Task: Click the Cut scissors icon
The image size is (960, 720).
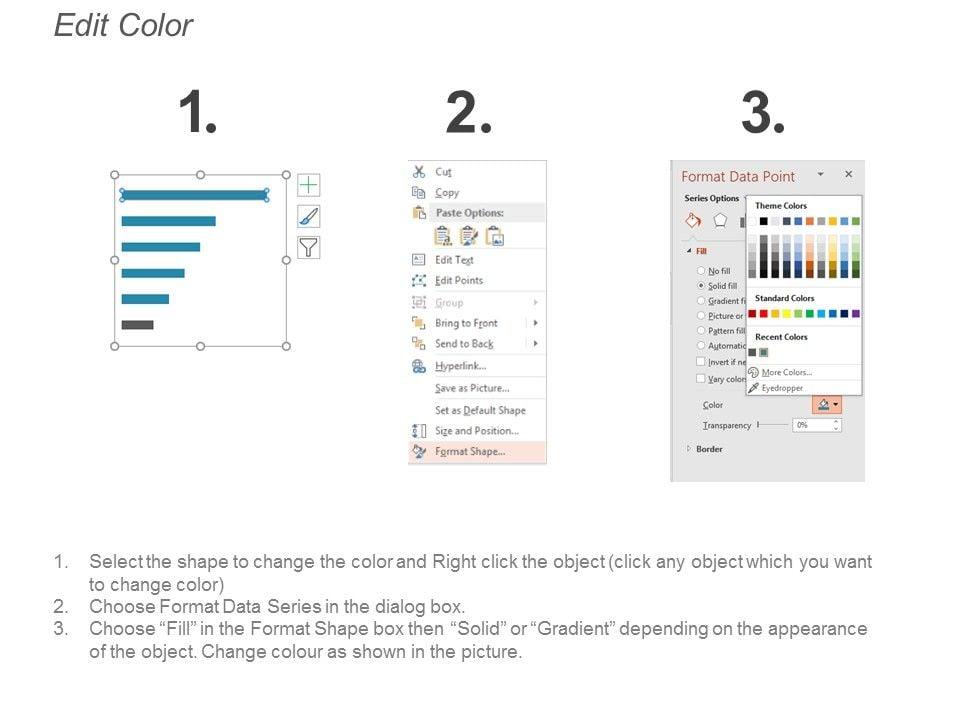Action: tap(419, 172)
